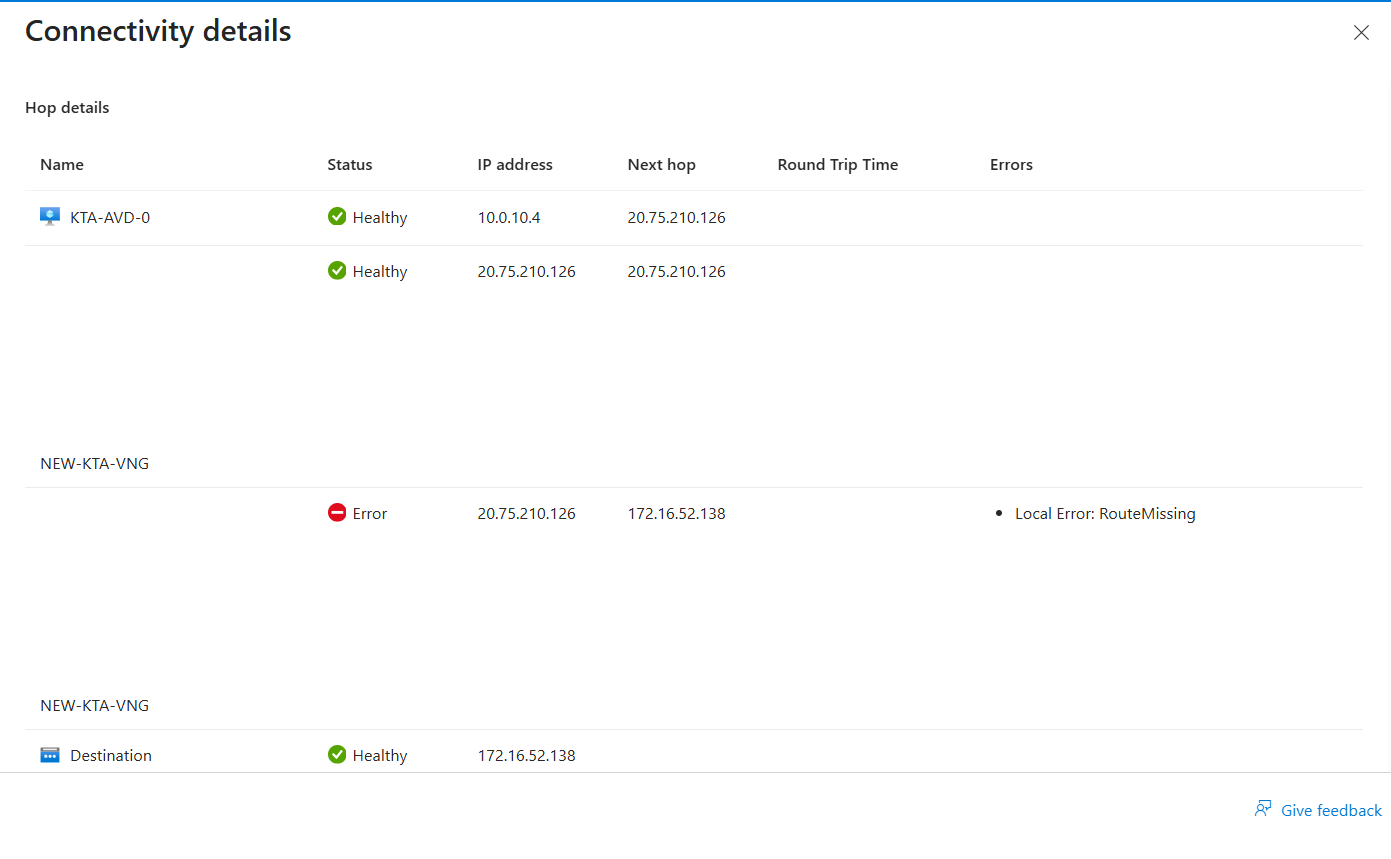Click the Next hop column header
Viewport: 1391px width, 859px height.
point(661,164)
